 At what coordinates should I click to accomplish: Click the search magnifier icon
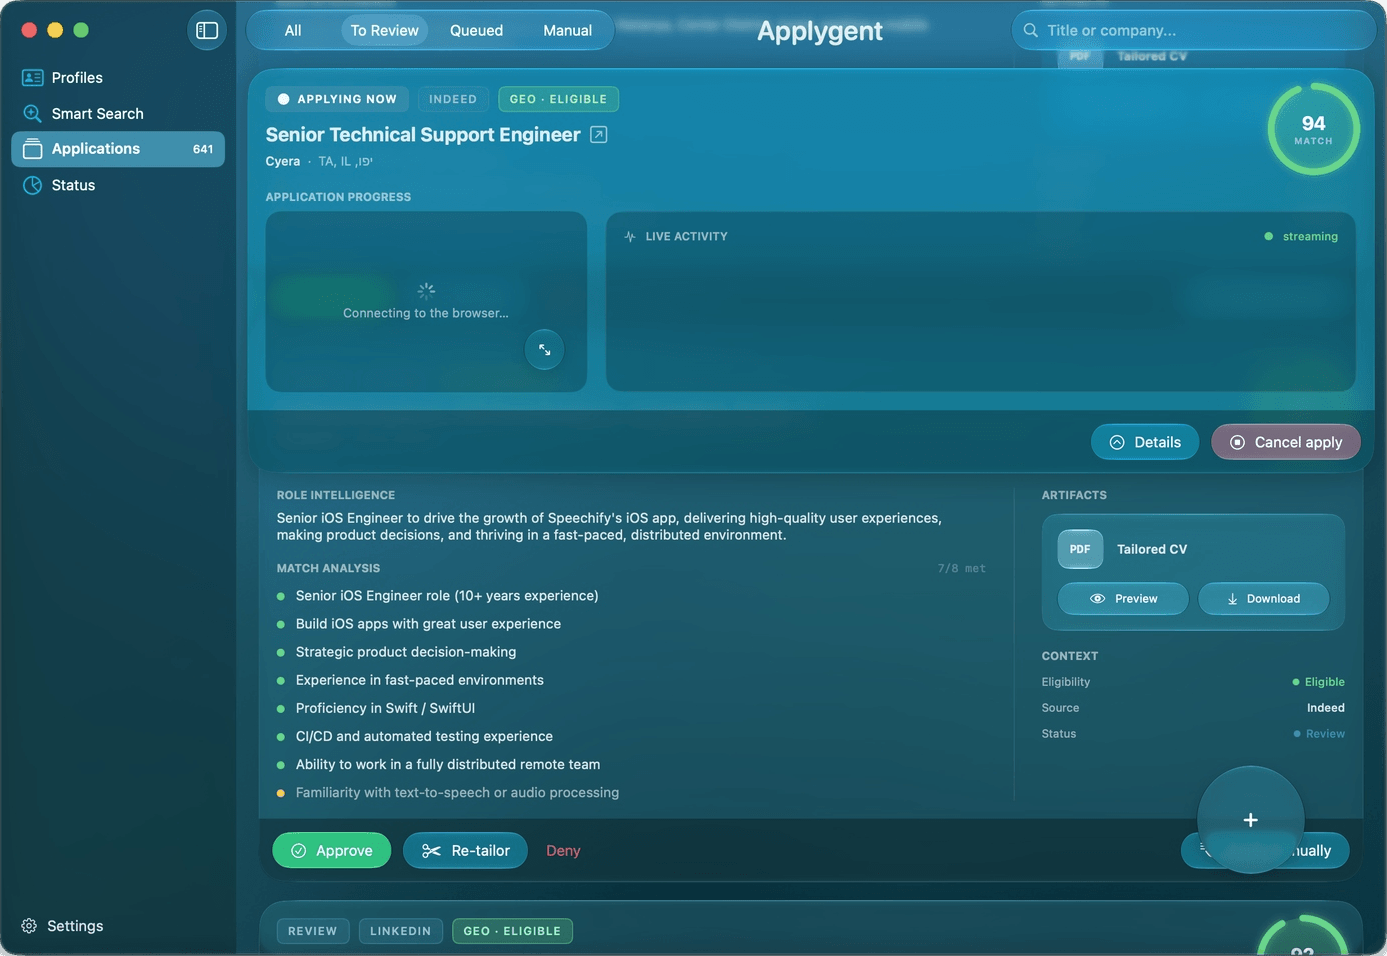pyautogui.click(x=1030, y=30)
